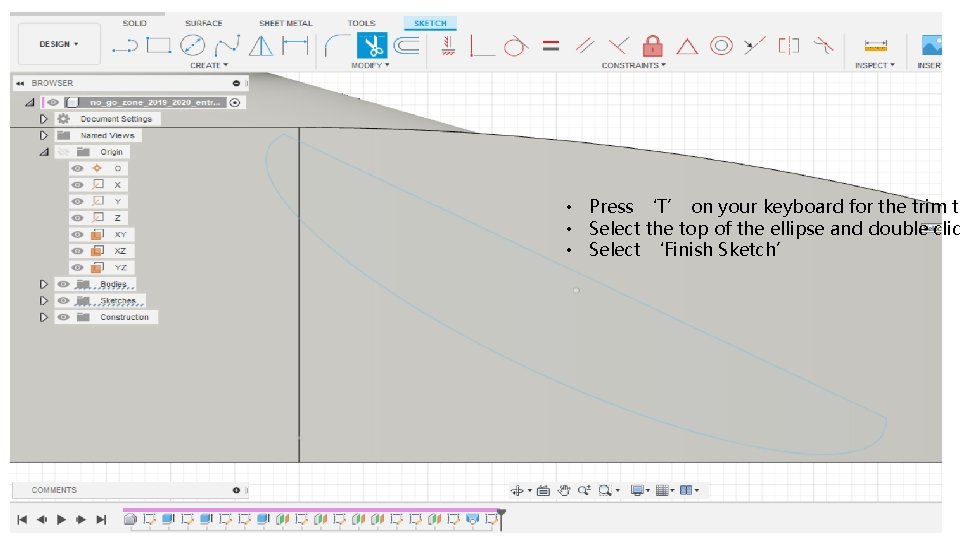960x540 pixels.
Task: Select the Pan hand tool
Action: [564, 490]
